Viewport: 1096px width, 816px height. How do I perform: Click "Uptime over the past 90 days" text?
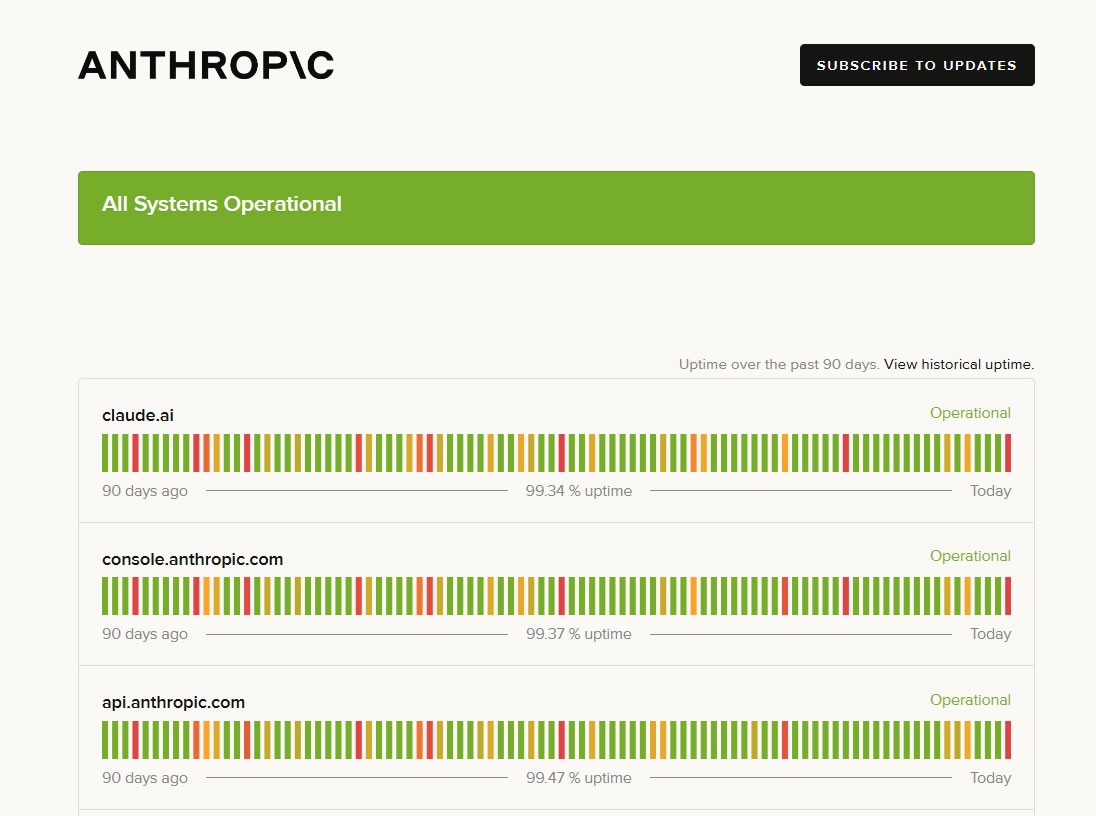(x=779, y=364)
